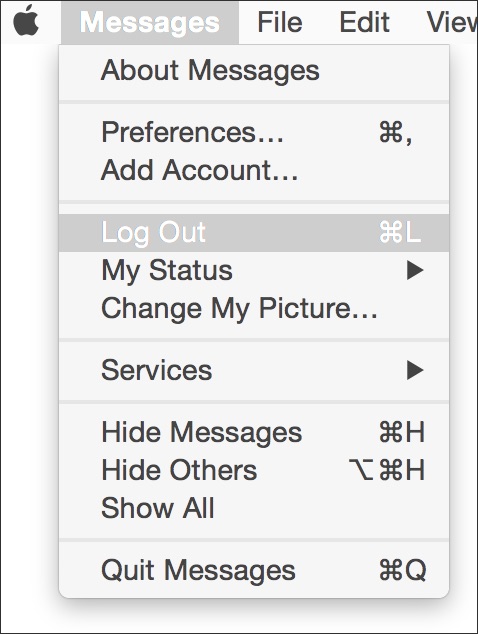Screen dimensions: 478x634
Task: Choose Show All
Action: (254, 508)
